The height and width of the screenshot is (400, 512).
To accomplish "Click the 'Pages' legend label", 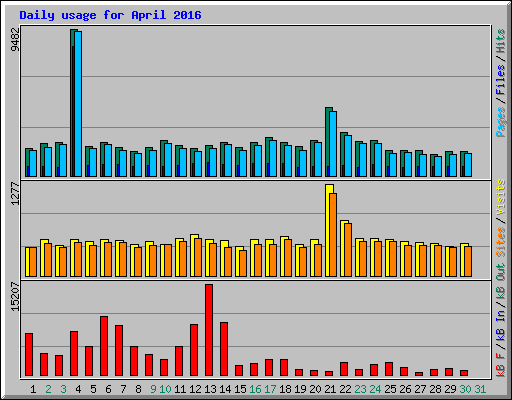I will (x=501, y=122).
